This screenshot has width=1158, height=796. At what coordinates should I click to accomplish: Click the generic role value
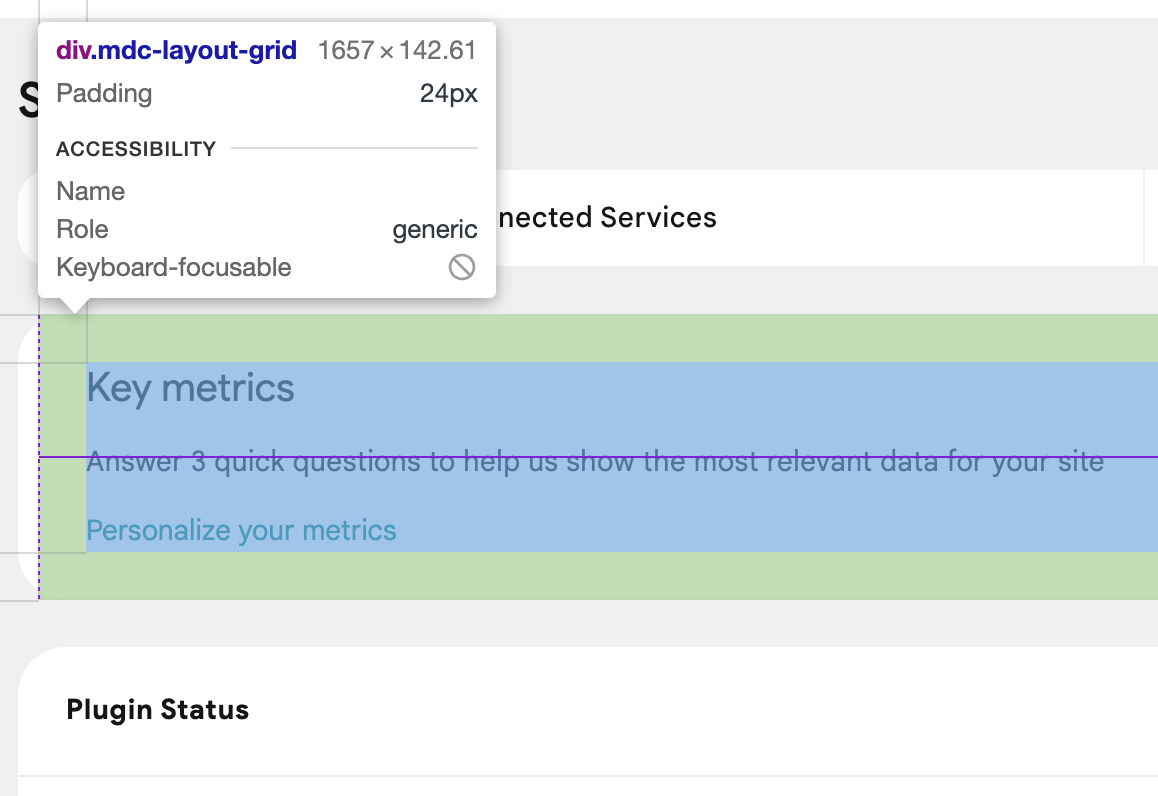pyautogui.click(x=434, y=230)
